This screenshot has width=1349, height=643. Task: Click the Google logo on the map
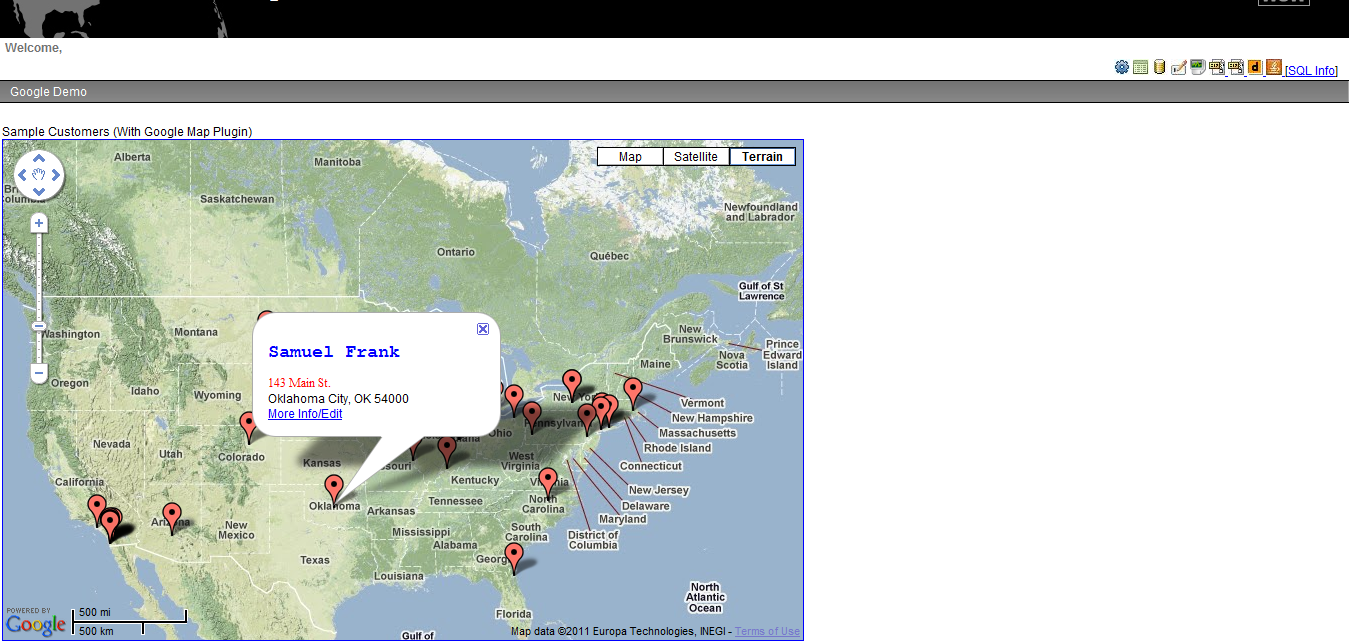coord(36,624)
